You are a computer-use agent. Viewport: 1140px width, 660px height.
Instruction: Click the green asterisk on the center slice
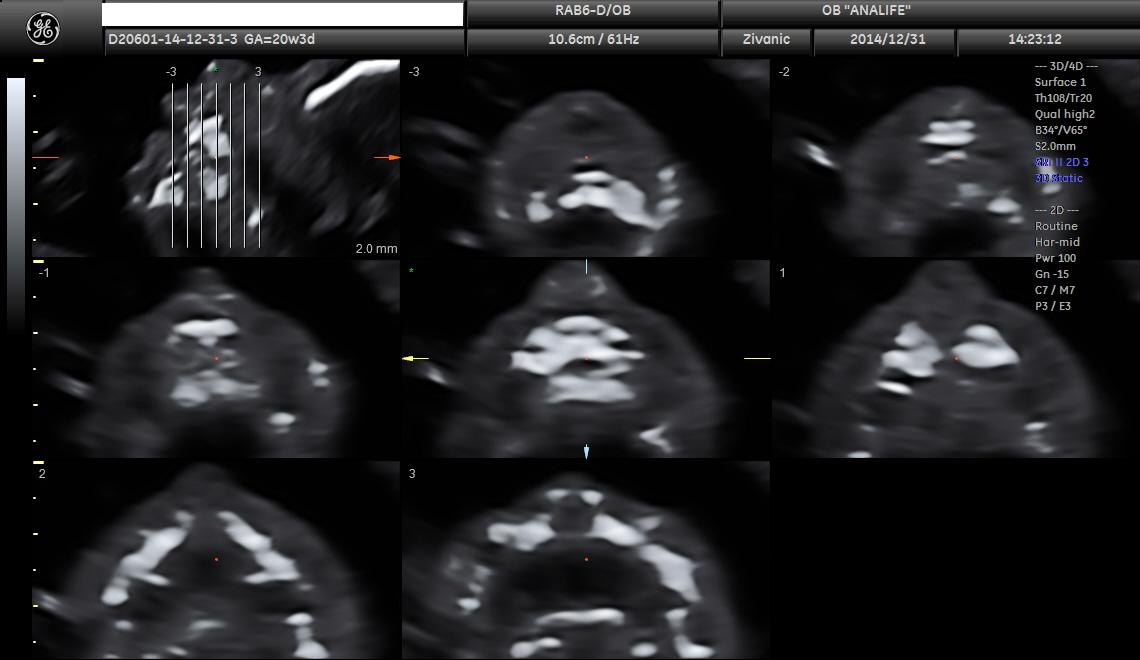412,271
